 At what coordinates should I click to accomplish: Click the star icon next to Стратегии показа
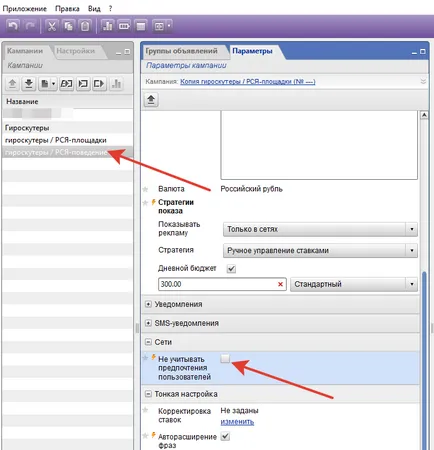coord(145,203)
